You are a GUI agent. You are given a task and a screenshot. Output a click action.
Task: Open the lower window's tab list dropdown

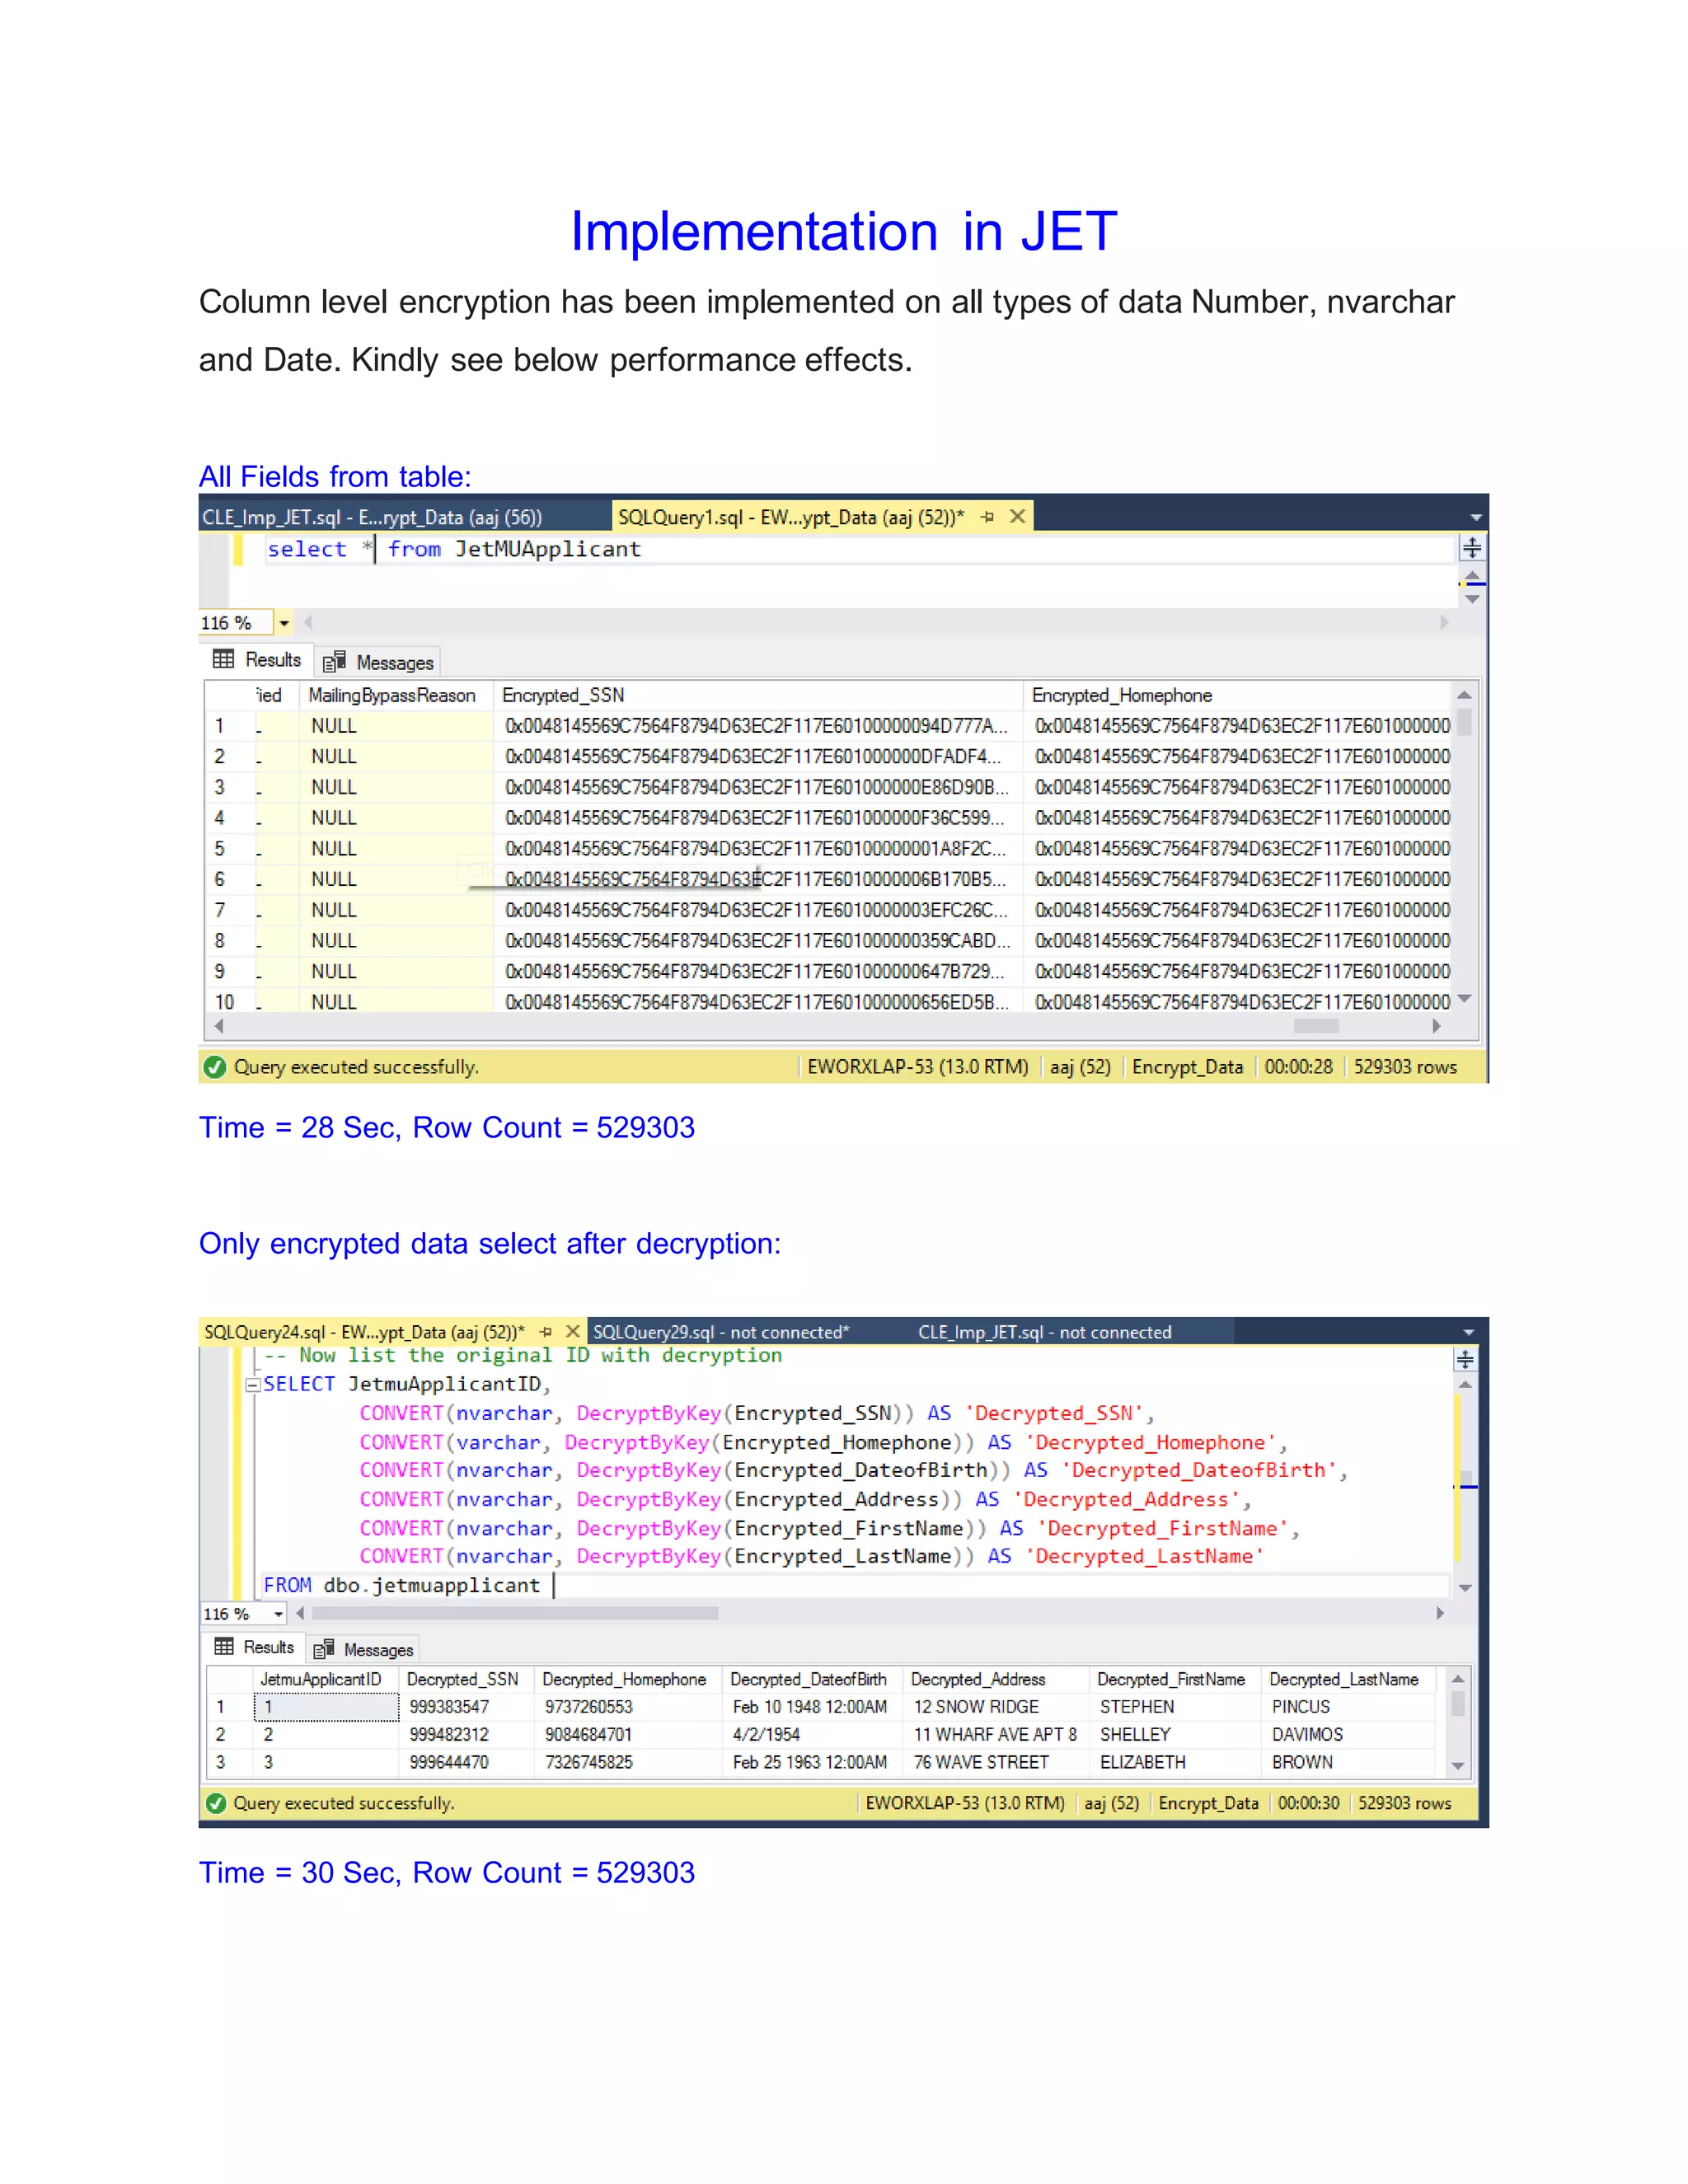[1469, 1332]
